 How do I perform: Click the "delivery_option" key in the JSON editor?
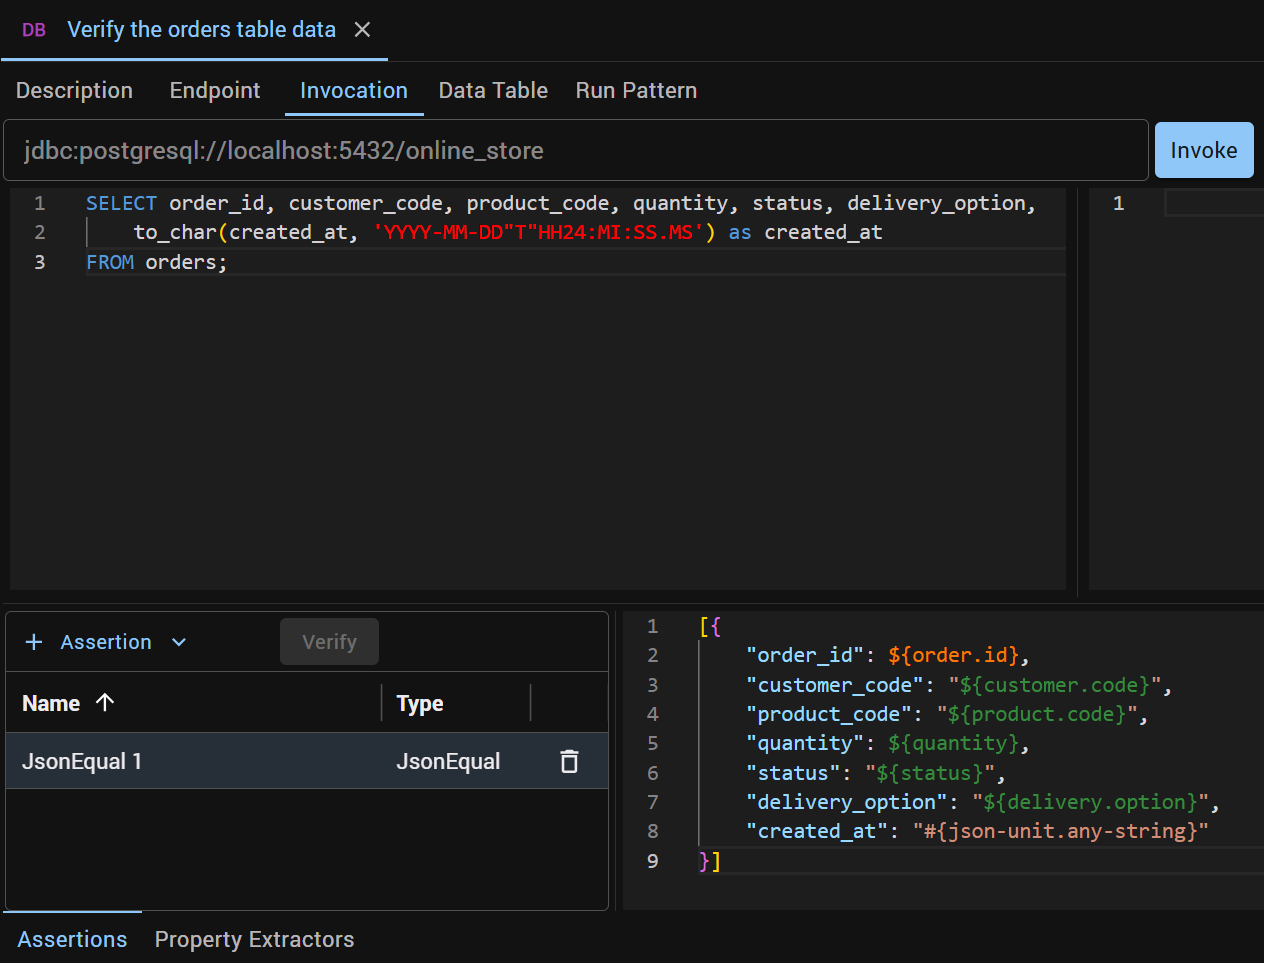point(846,802)
